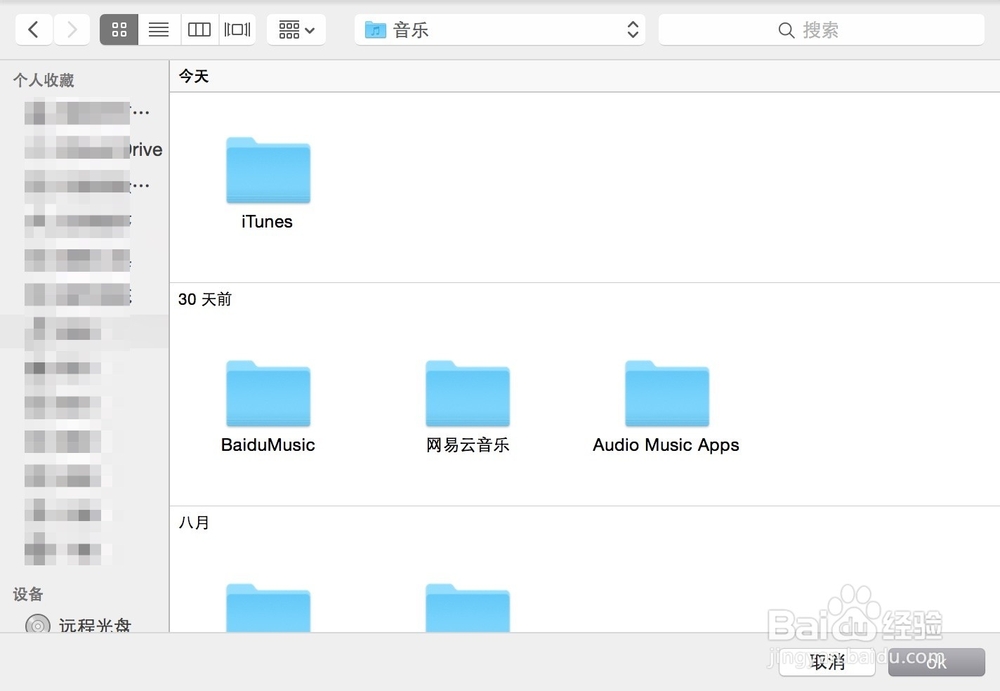Select 远程光盘 in the sidebar
The image size is (1000, 691).
(x=84, y=624)
